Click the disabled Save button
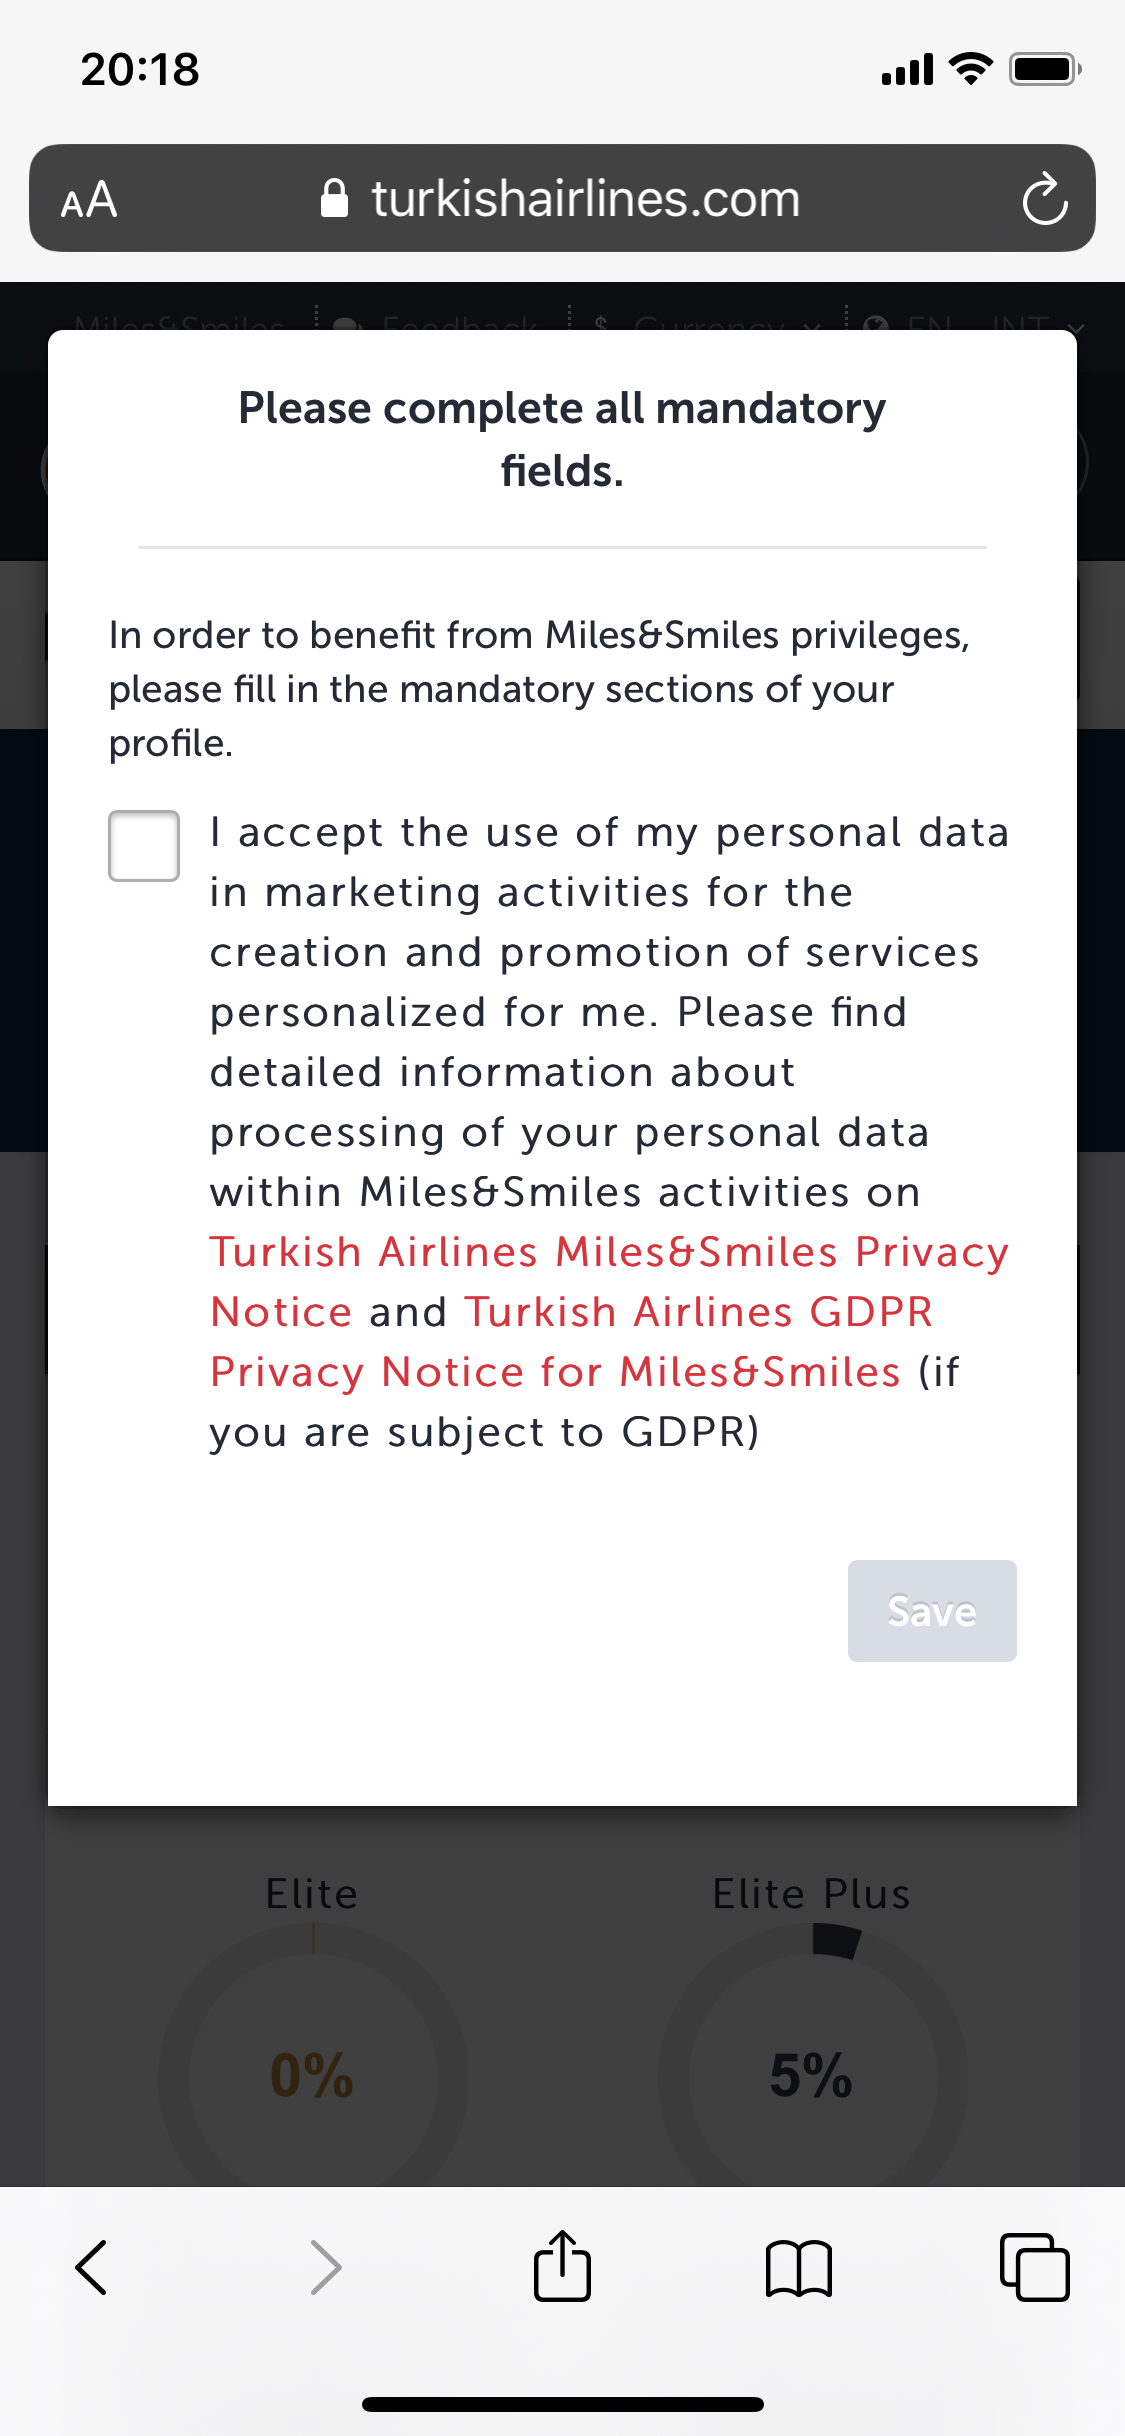The width and height of the screenshot is (1125, 2436). pos(932,1611)
